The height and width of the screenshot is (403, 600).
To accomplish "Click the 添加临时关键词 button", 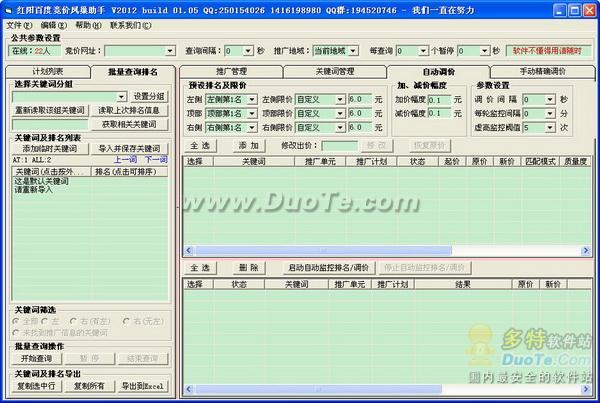I will coord(50,148).
